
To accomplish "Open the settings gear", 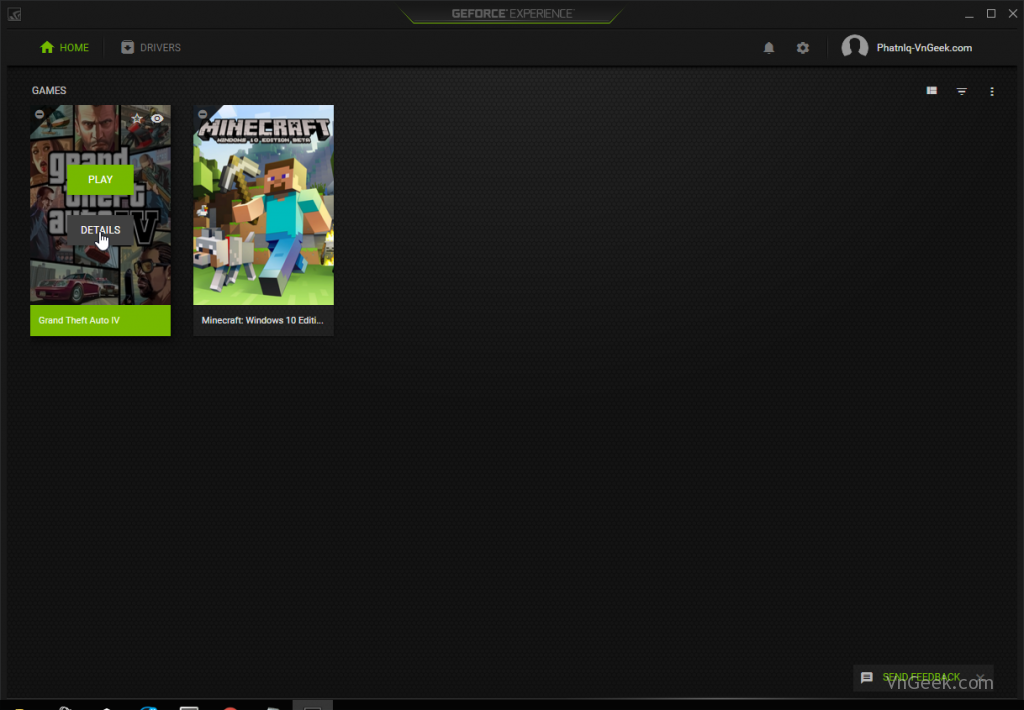I will point(803,48).
